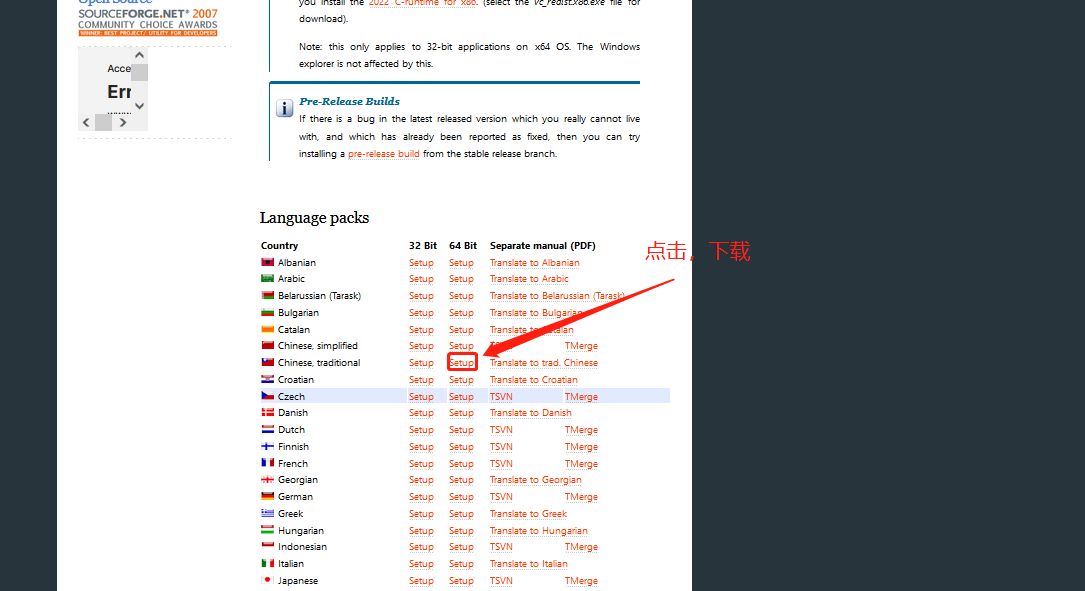Image resolution: width=1085 pixels, height=591 pixels.
Task: Click the horizontal scrollbar thumb in the embedded frame
Action: (x=103, y=122)
